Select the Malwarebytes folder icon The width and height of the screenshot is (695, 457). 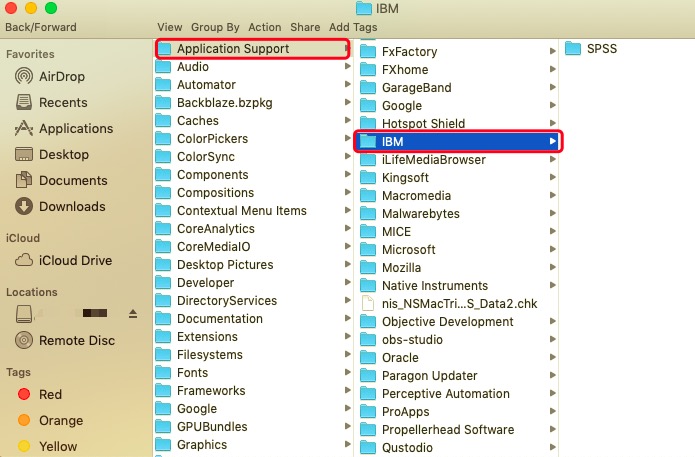[368, 214]
